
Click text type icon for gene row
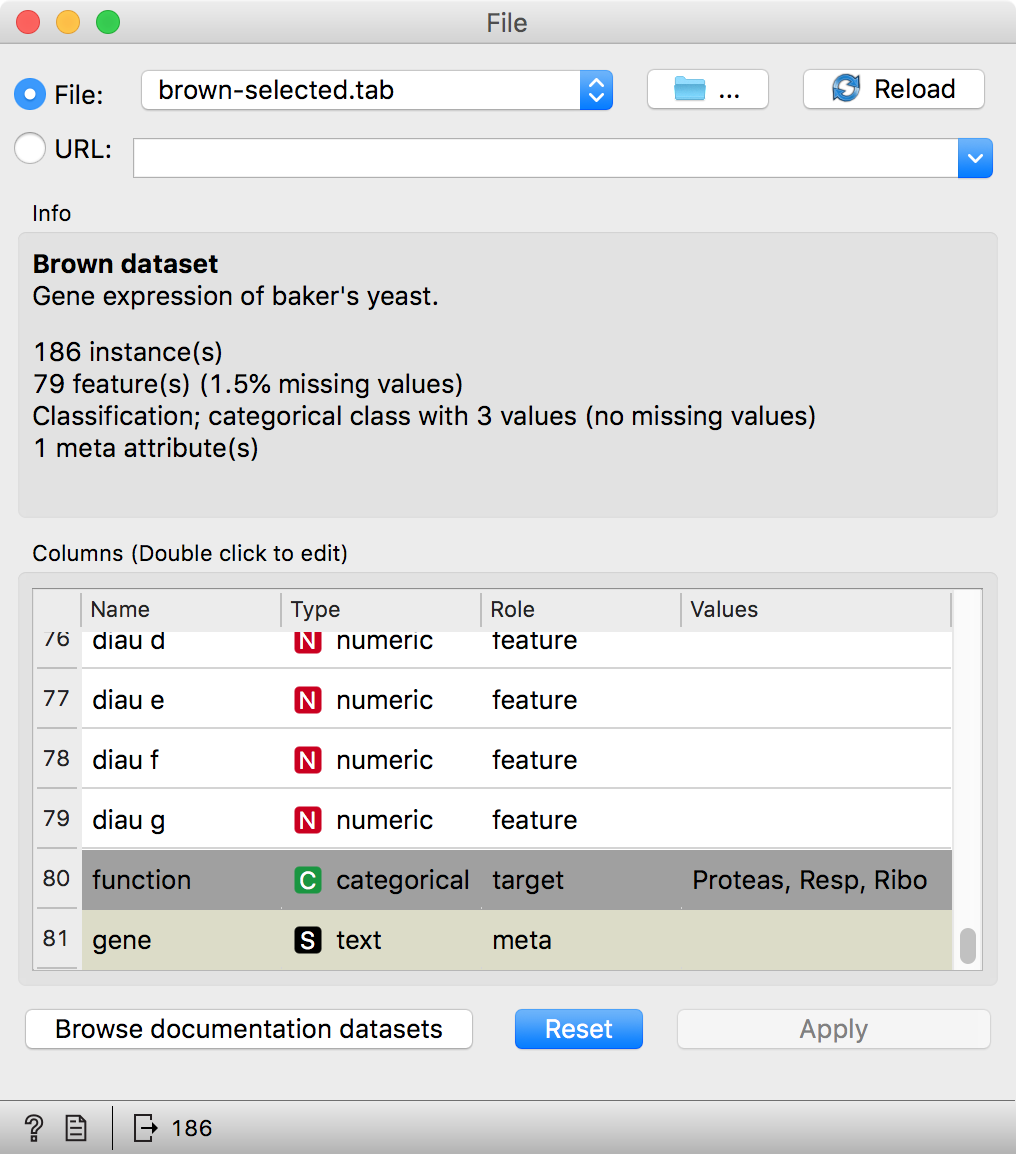(307, 940)
